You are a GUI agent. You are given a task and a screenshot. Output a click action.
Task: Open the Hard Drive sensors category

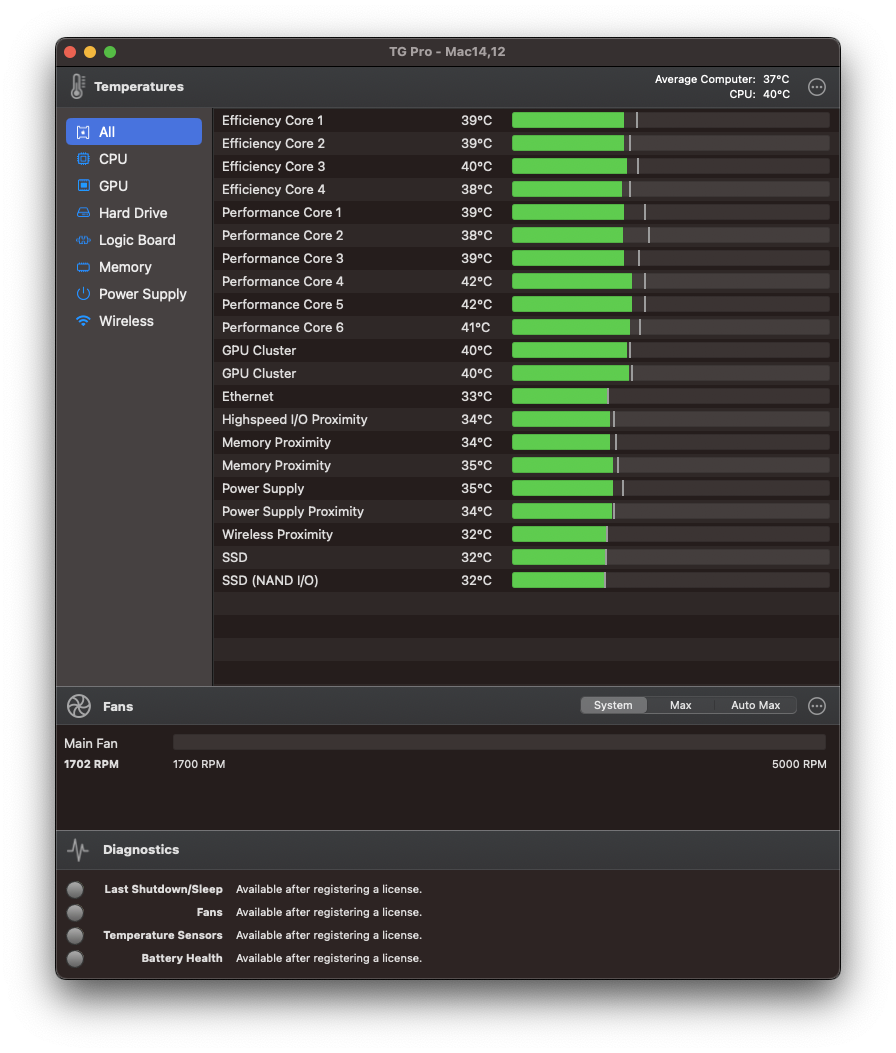point(134,213)
